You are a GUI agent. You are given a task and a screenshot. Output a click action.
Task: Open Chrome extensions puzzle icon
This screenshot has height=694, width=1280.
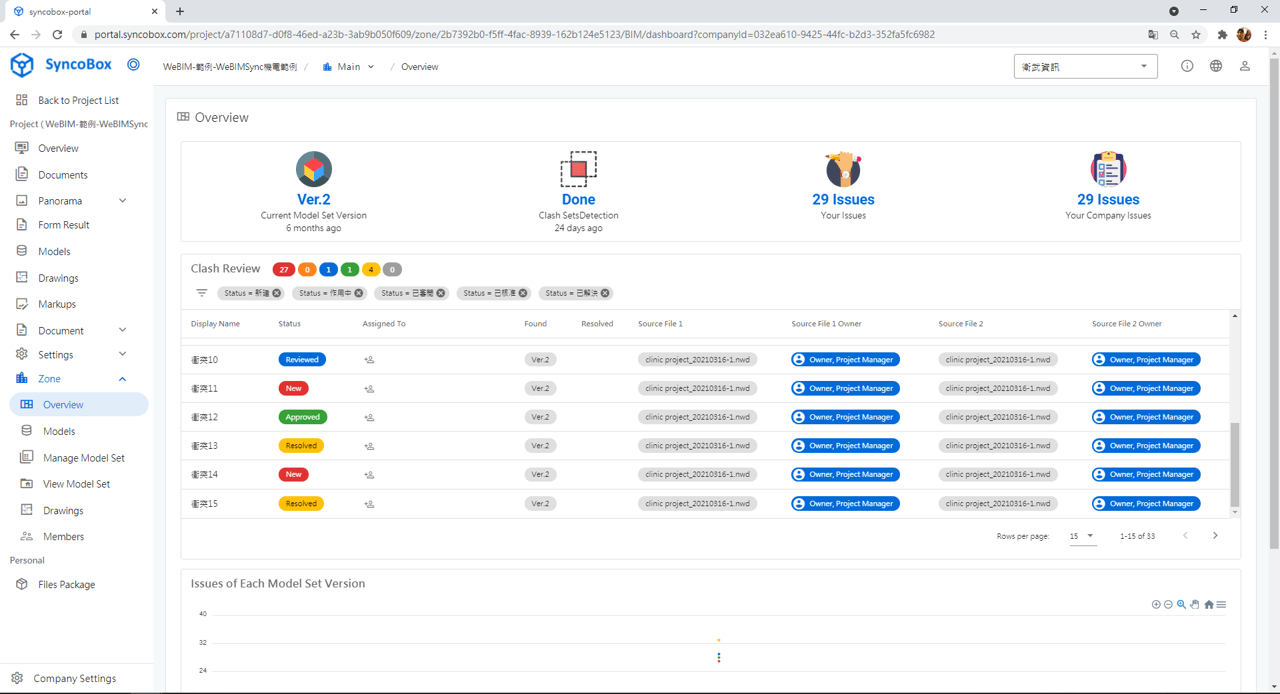(x=1222, y=34)
